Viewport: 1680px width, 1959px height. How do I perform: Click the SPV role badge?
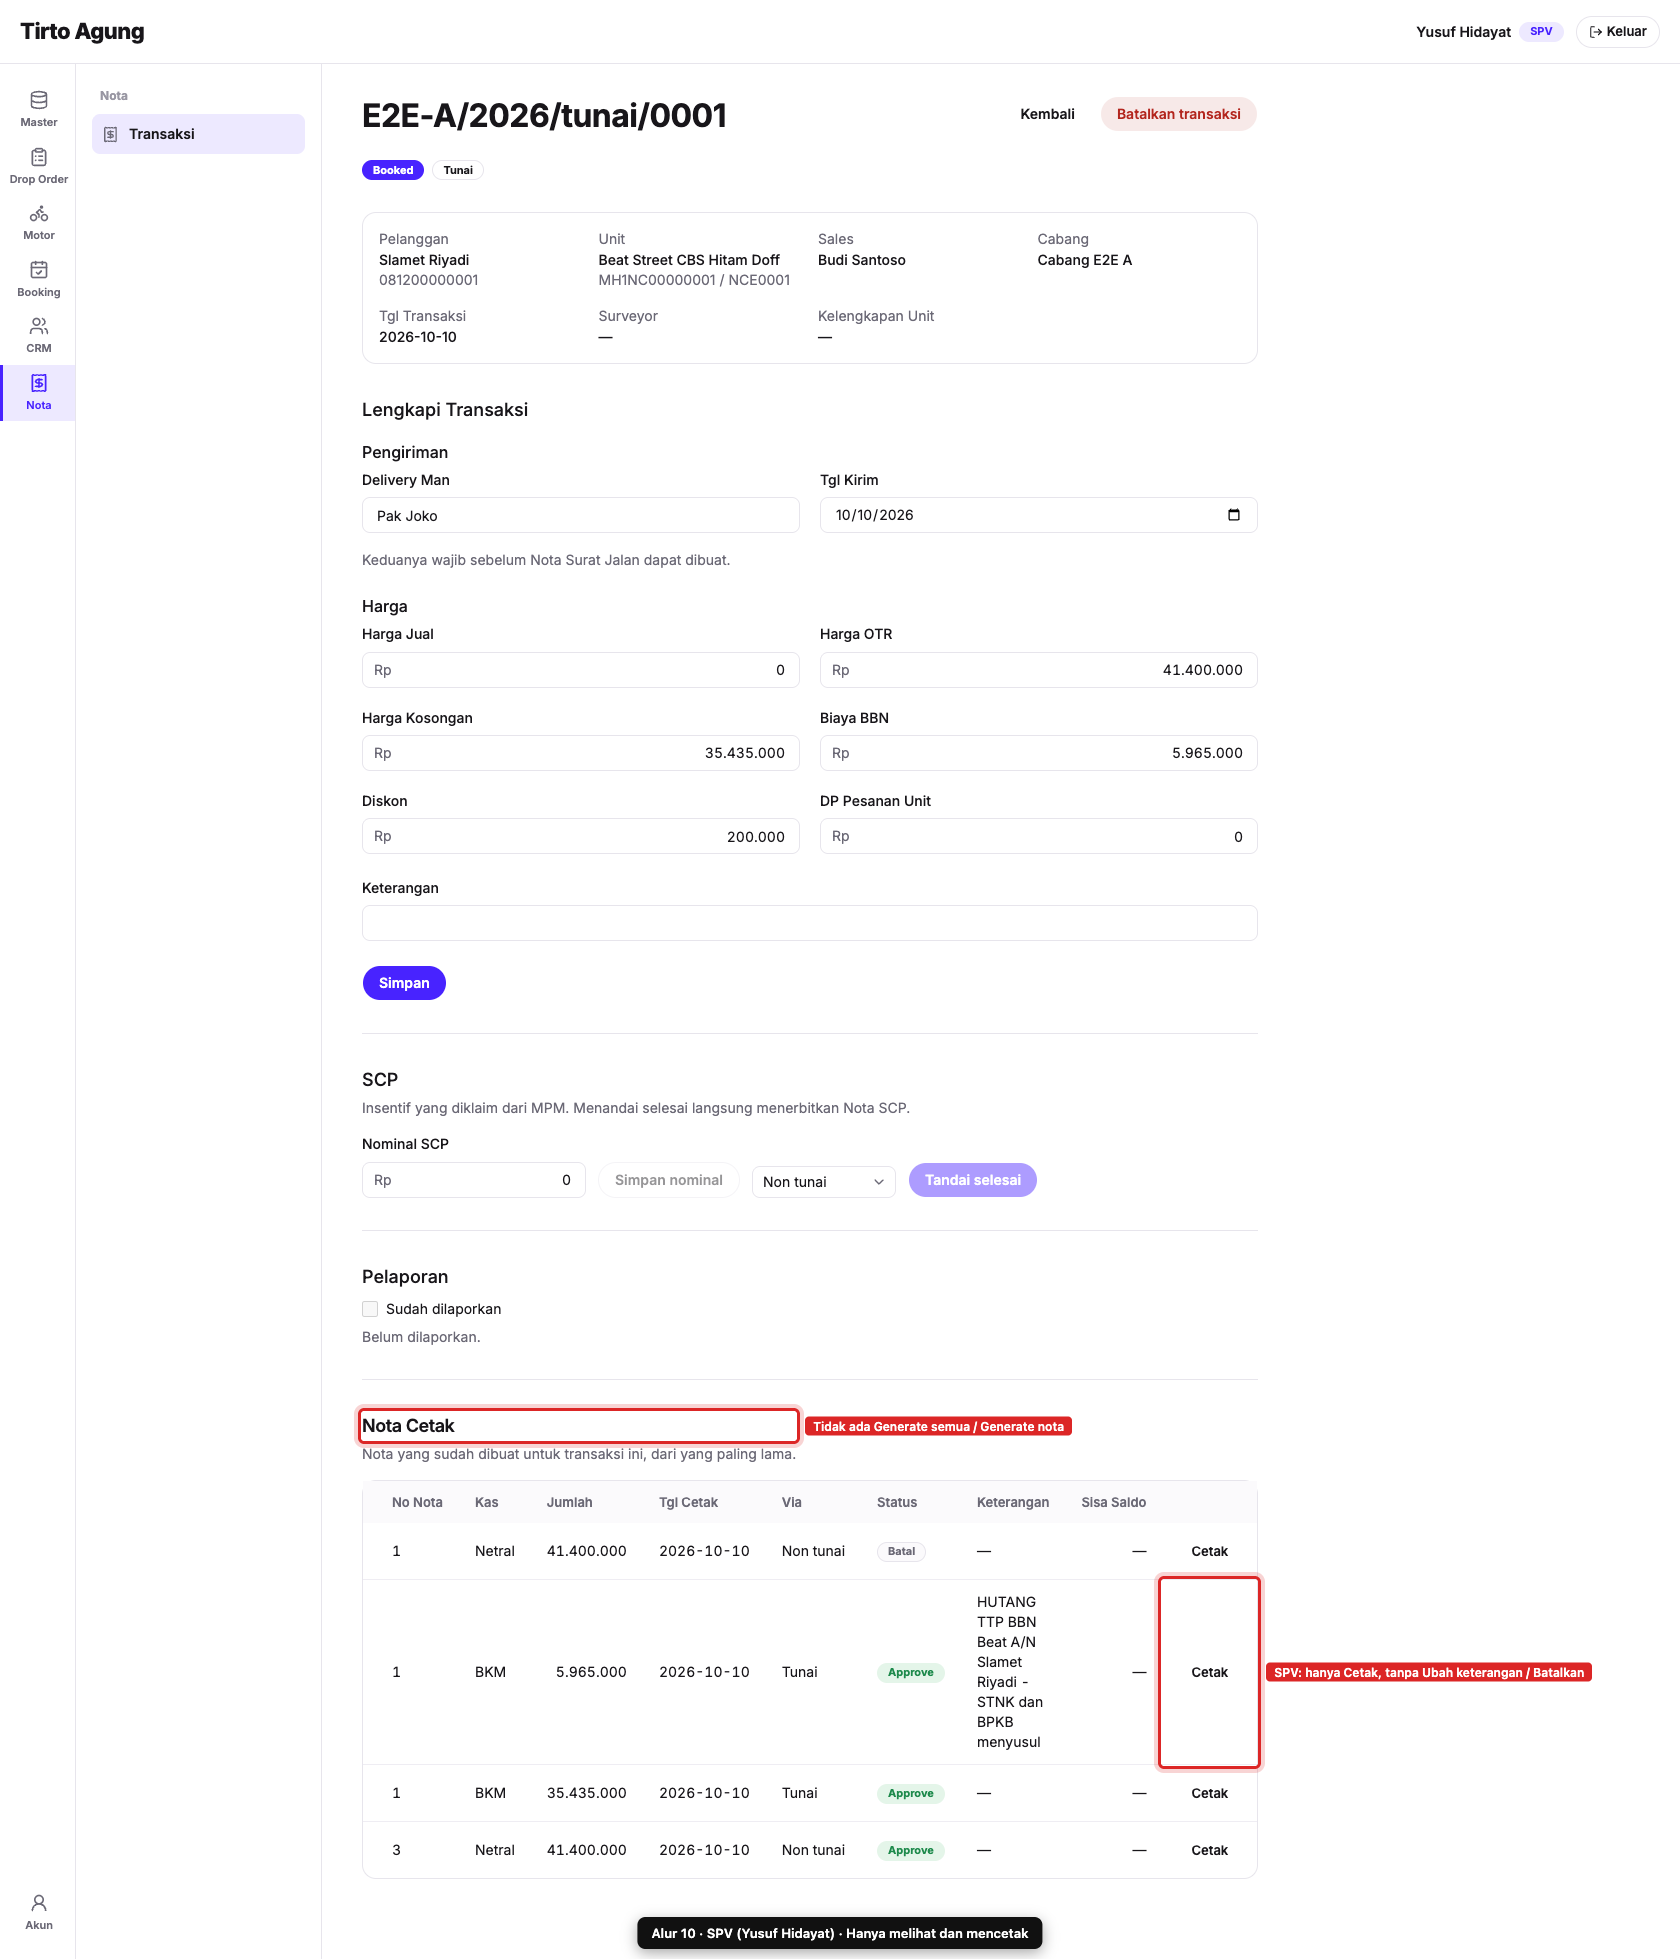[x=1541, y=31]
